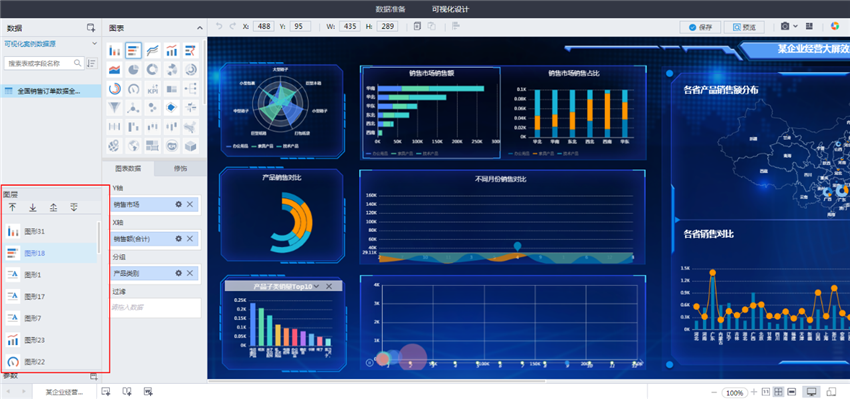Decrease zoom with minus button
Viewport: 850px width, 399px height.
coord(714,392)
